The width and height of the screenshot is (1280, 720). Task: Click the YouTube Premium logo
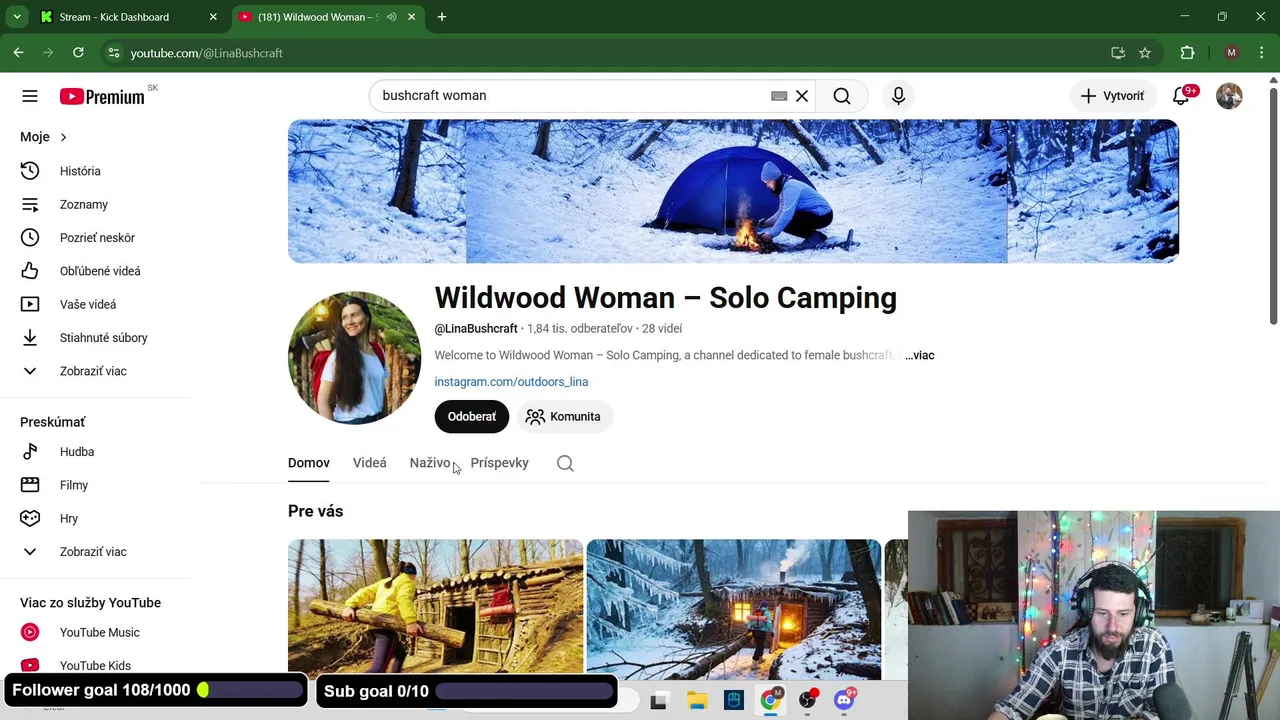pos(102,96)
